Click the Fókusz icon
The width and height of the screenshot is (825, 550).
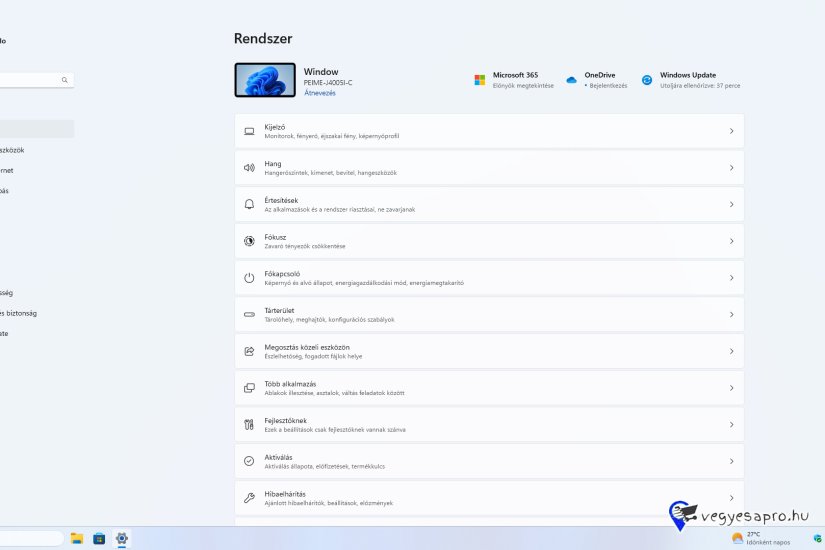click(249, 241)
